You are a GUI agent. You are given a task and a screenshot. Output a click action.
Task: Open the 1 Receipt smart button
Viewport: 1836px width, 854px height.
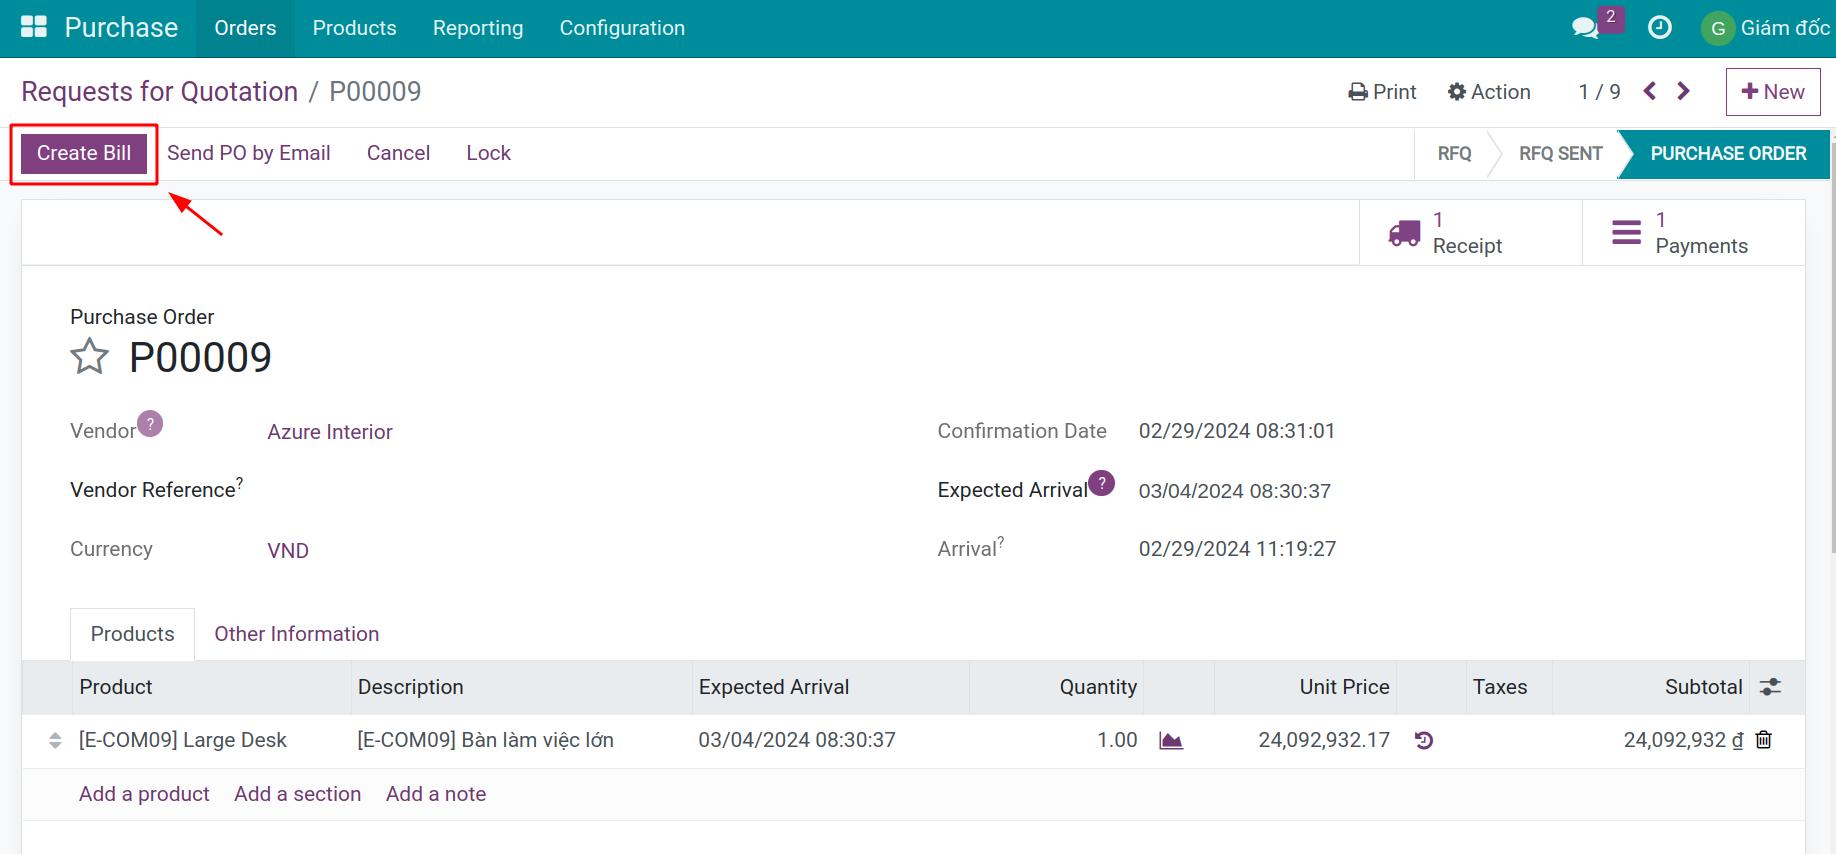click(x=1470, y=233)
